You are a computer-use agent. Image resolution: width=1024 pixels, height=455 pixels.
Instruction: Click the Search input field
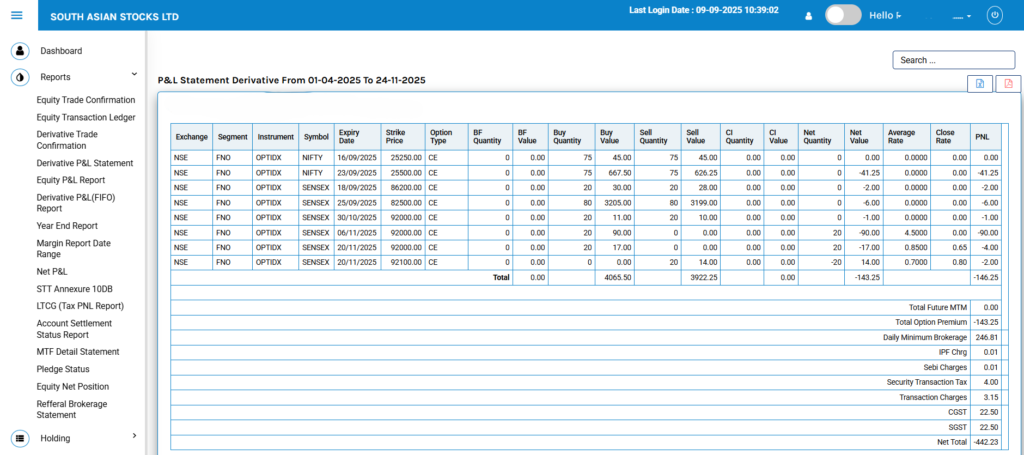pos(953,60)
